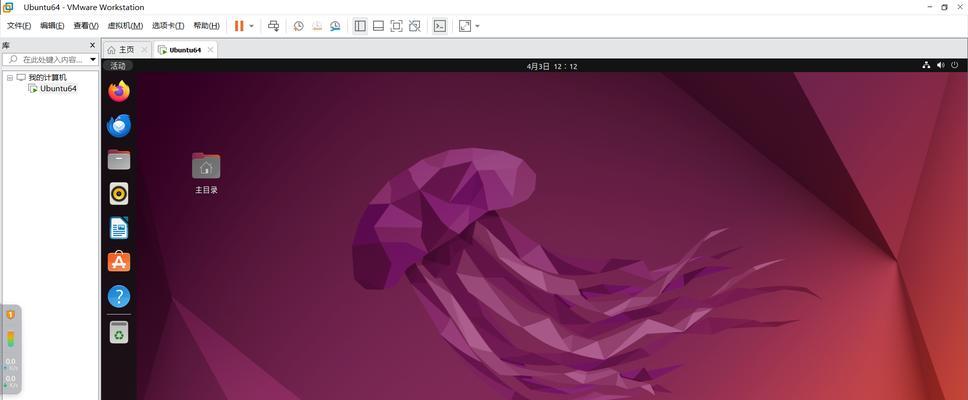Click the VMware logo in the title bar
This screenshot has height=400, width=968.
(x=8, y=7)
